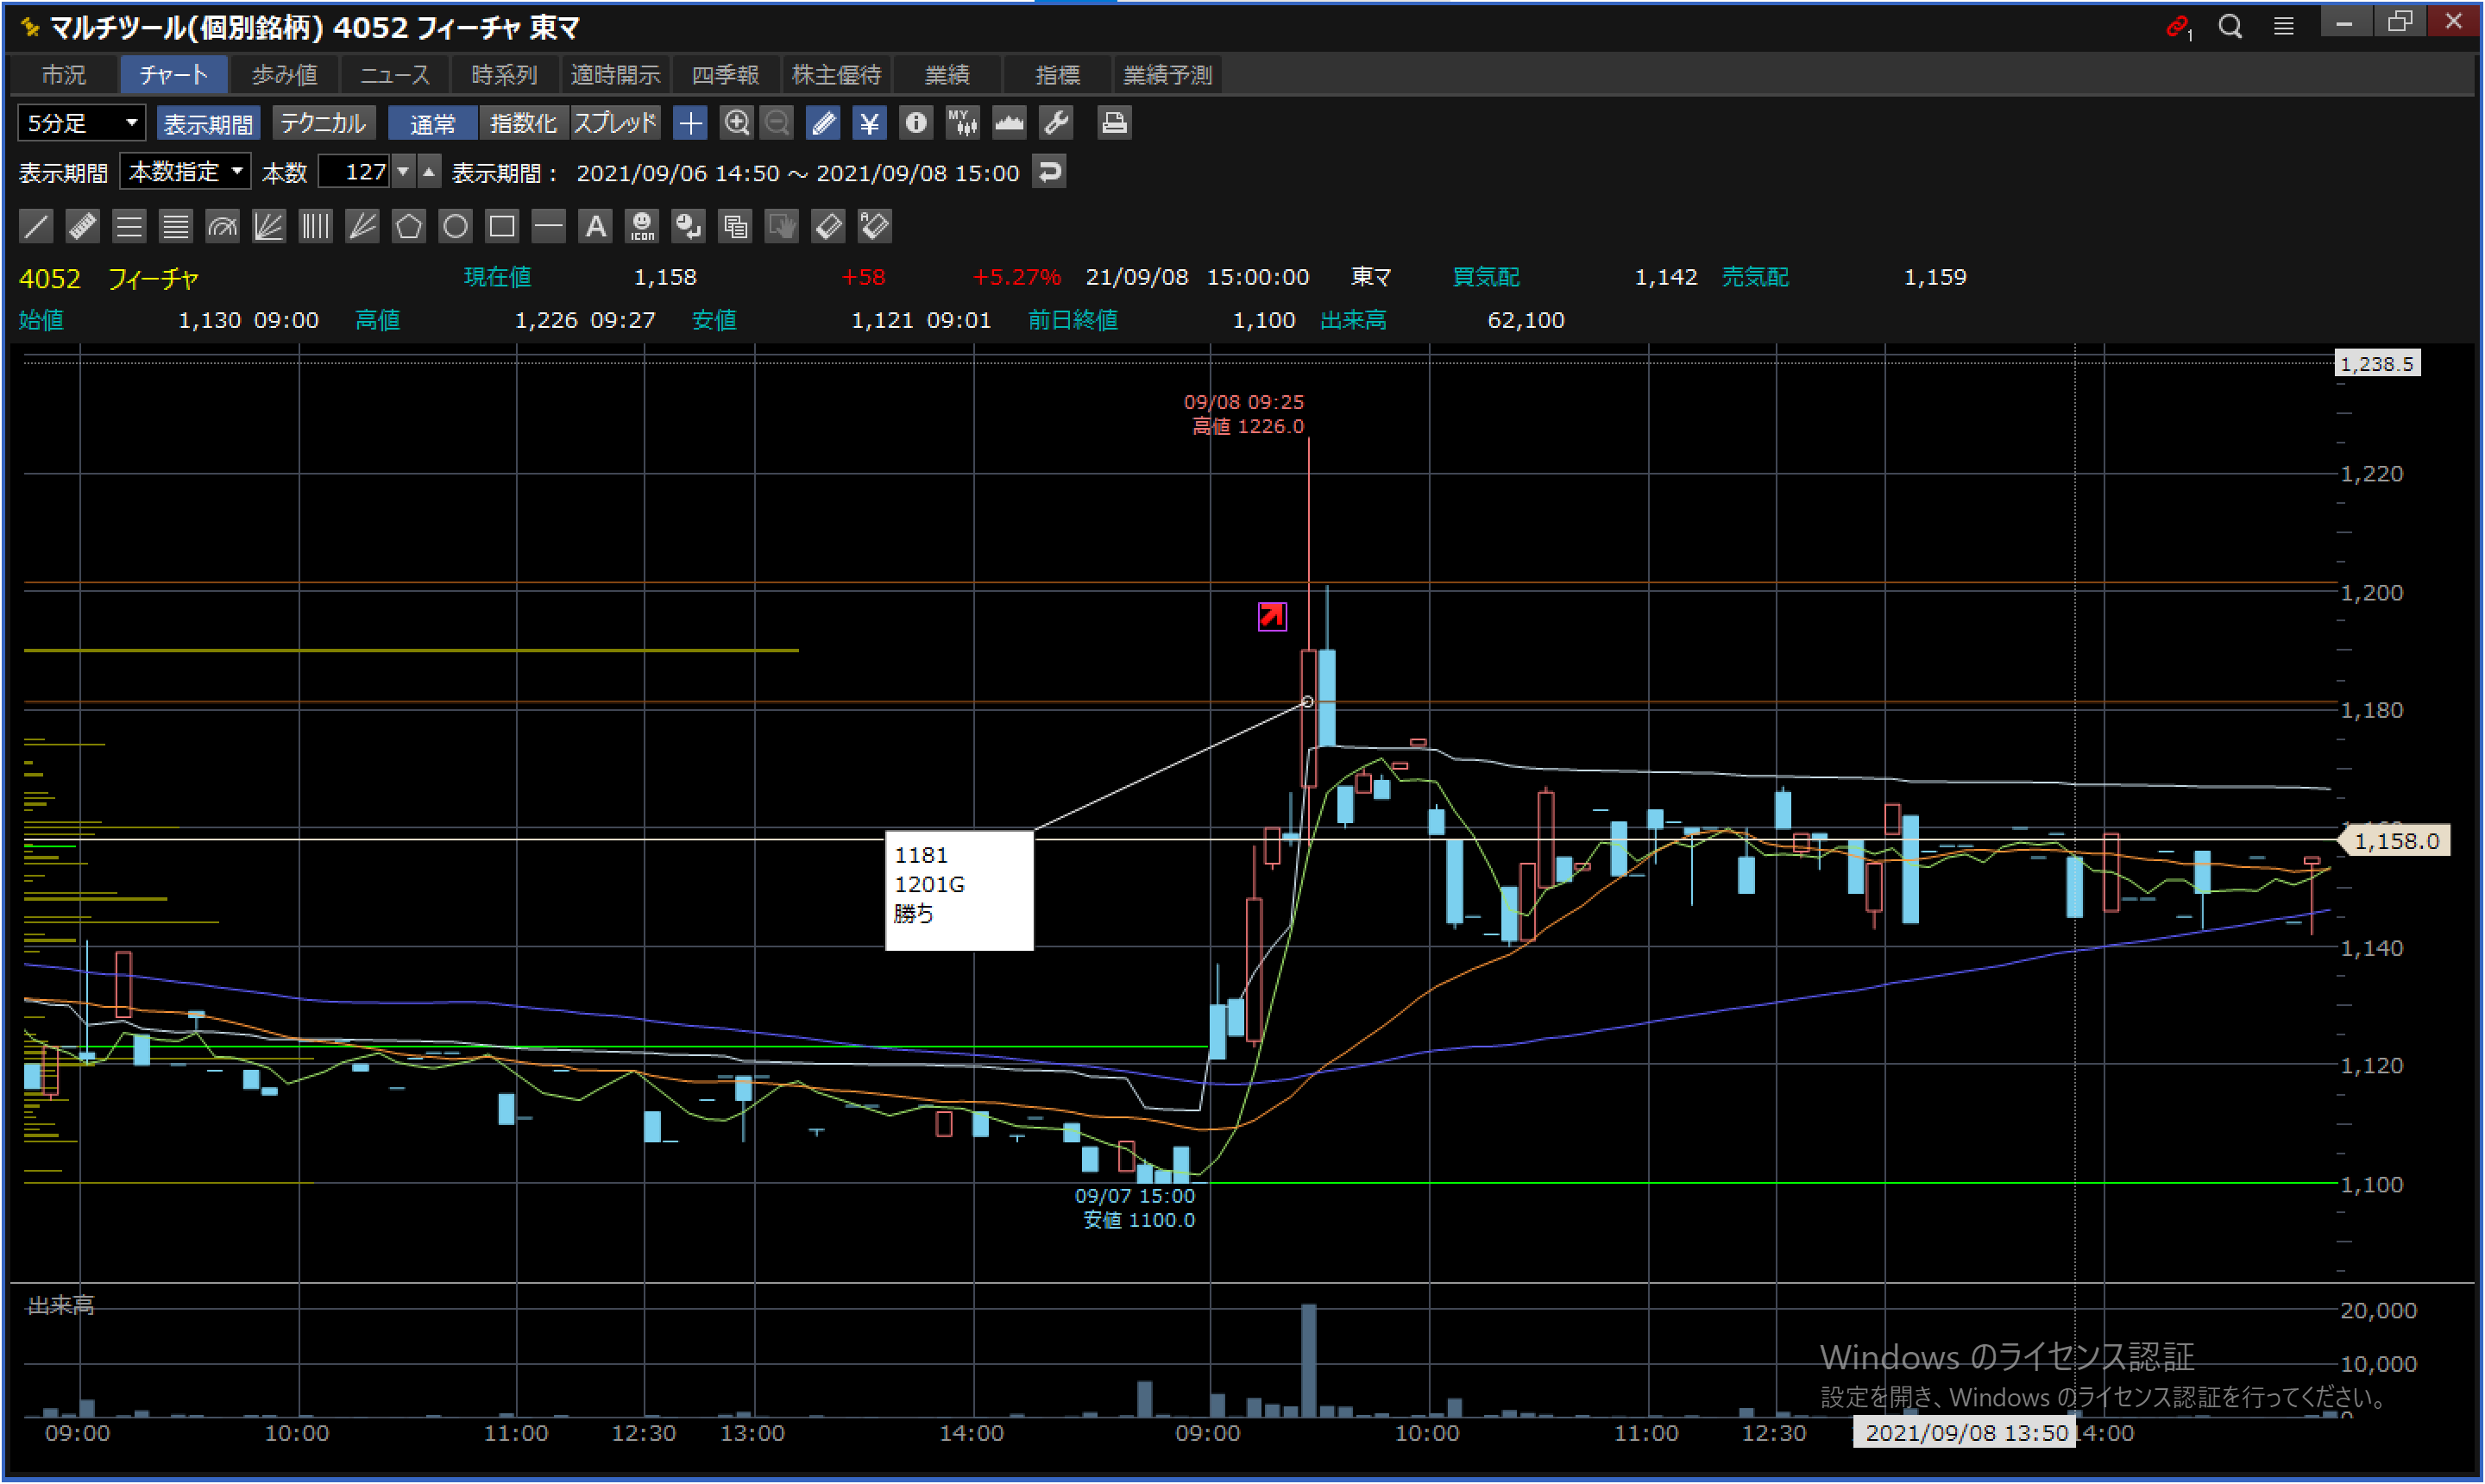Pick the circle drawing tool
The height and width of the screenshot is (1484, 2485).
(455, 227)
